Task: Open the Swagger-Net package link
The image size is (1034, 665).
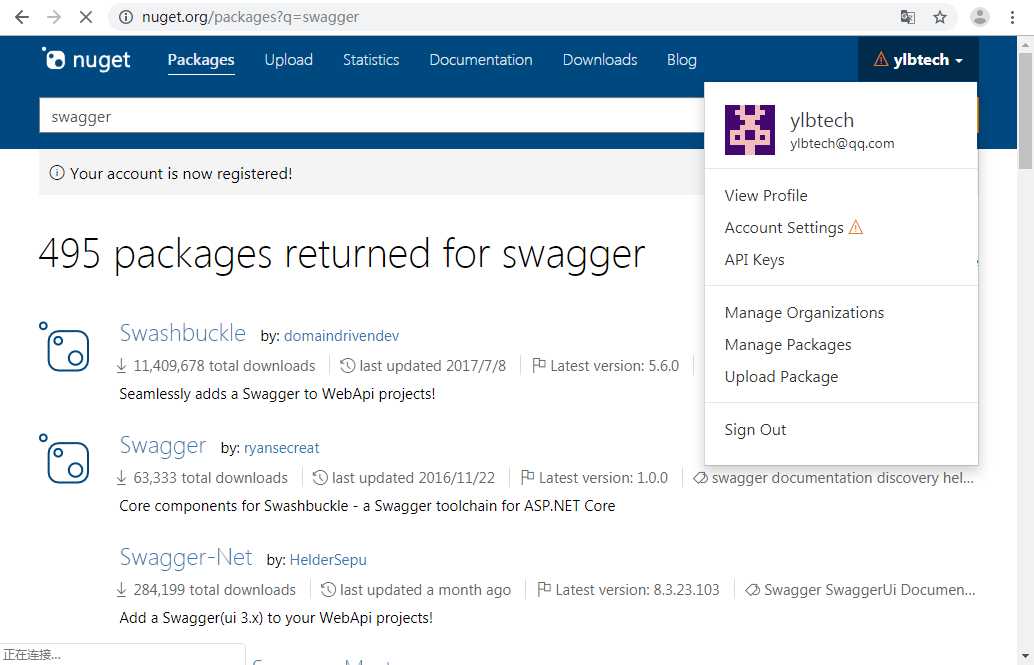Action: click(x=186, y=557)
